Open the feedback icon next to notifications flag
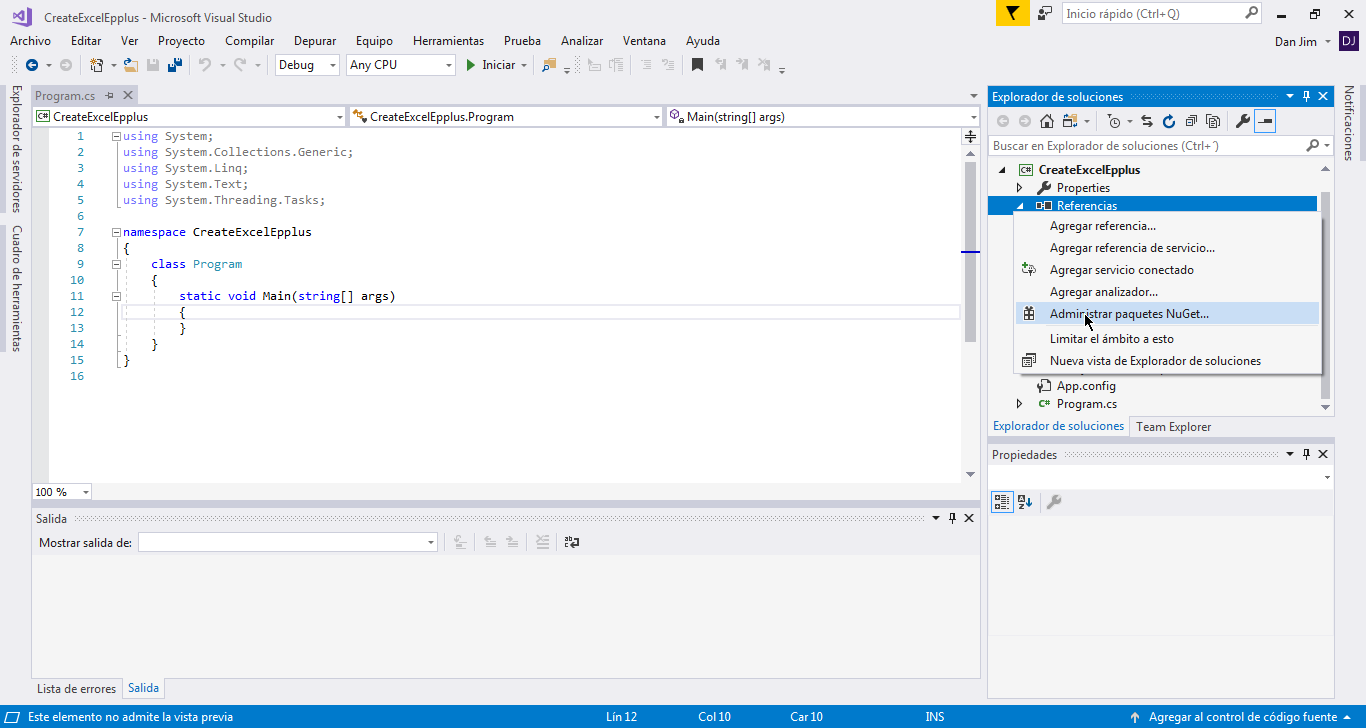1366x728 pixels. click(x=1044, y=14)
